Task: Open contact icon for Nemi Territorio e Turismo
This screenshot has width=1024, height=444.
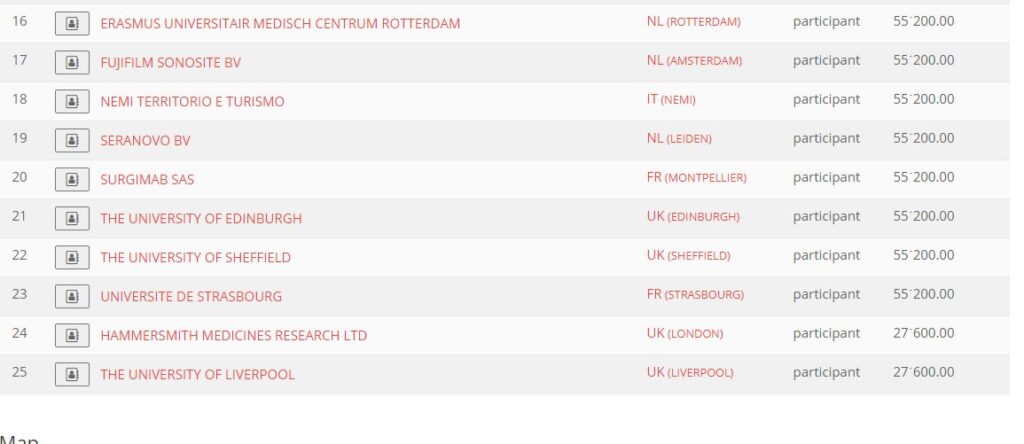Action: click(72, 102)
